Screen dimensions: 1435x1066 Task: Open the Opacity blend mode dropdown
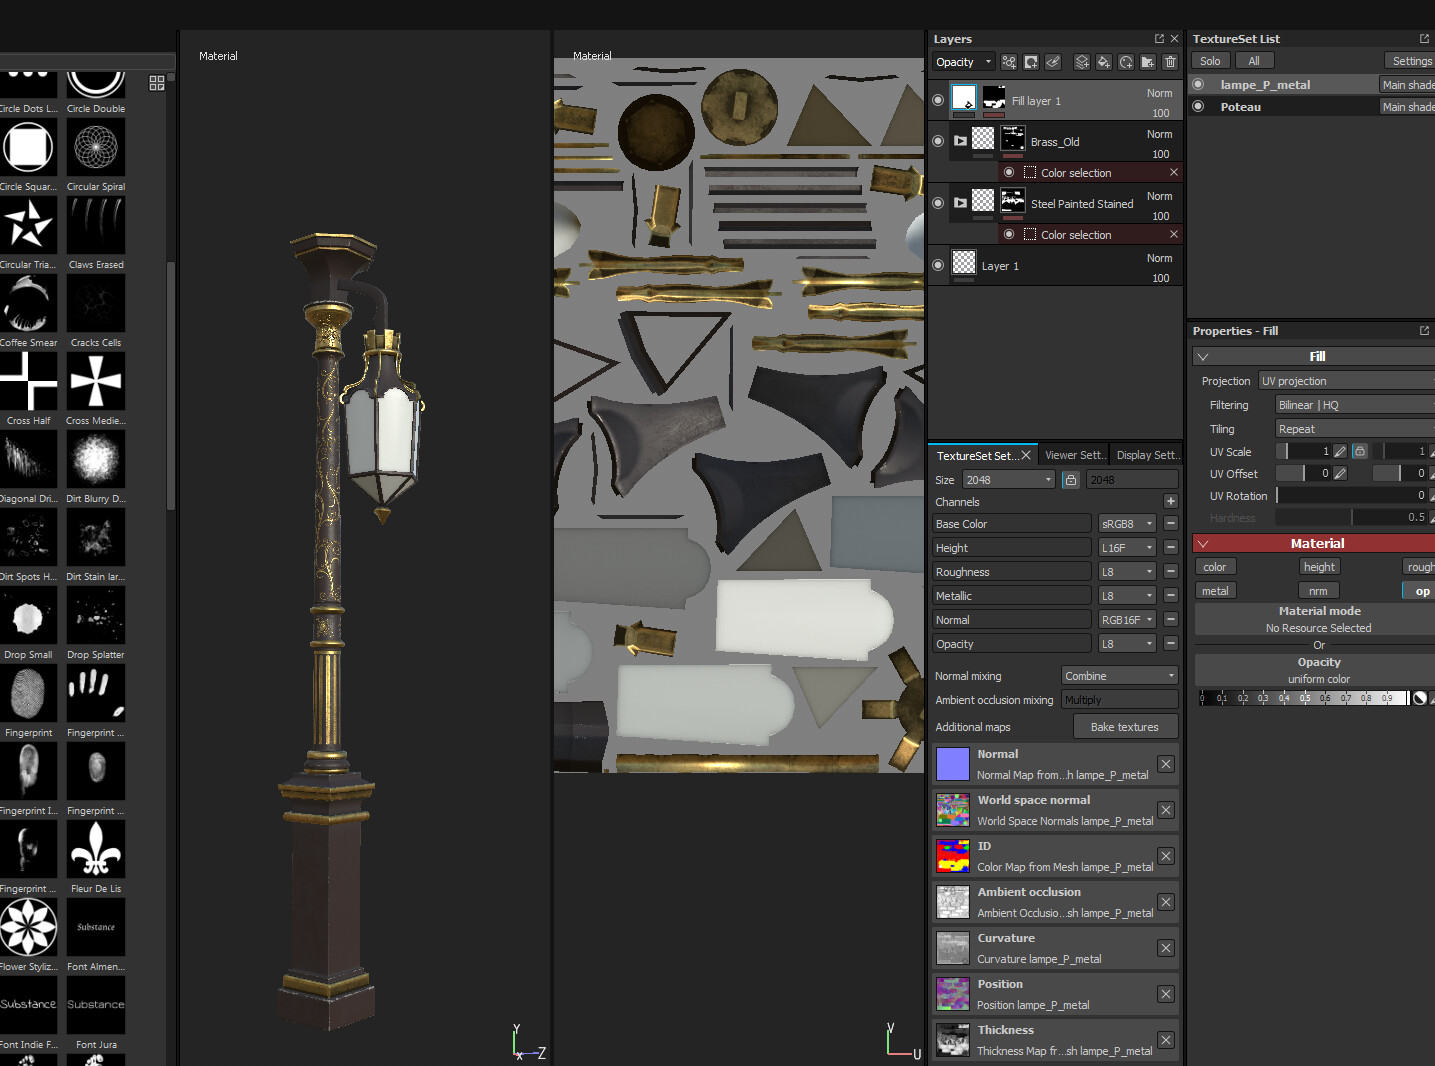(x=962, y=61)
